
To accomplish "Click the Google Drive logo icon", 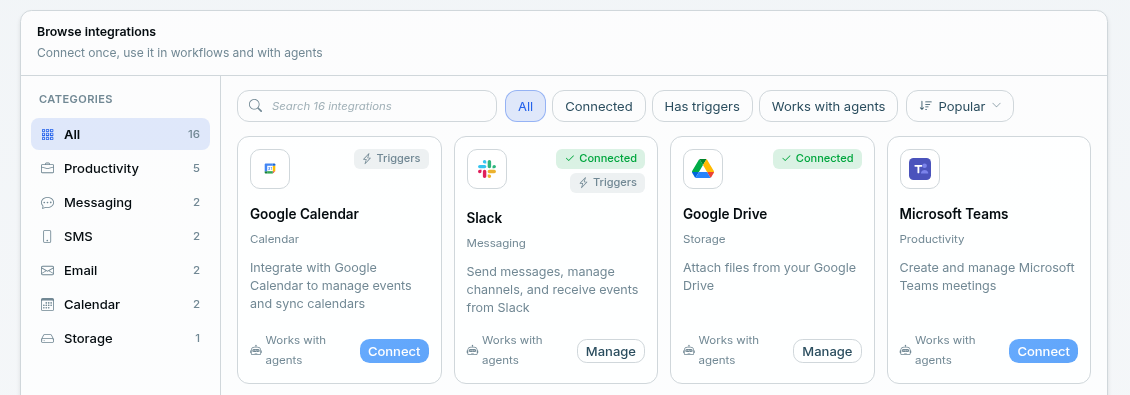I will (x=703, y=169).
